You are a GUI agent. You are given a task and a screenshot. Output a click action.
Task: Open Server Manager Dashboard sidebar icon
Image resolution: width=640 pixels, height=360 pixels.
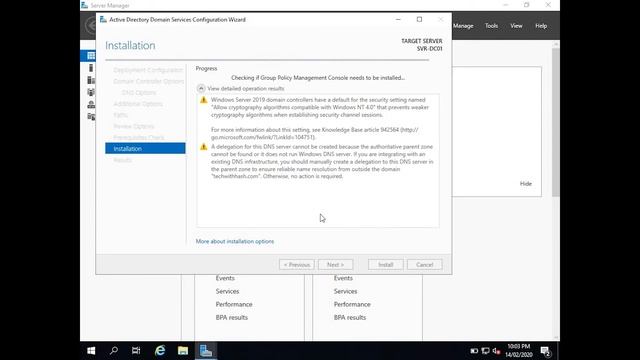tap(91, 56)
